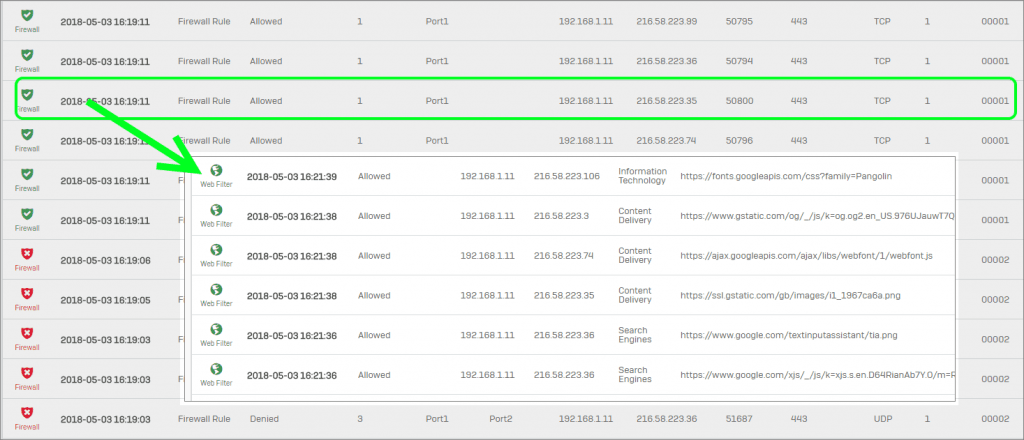1024x440 pixels.
Task: Open the google.com textinputassistant tia.png URL
Action: (788, 336)
